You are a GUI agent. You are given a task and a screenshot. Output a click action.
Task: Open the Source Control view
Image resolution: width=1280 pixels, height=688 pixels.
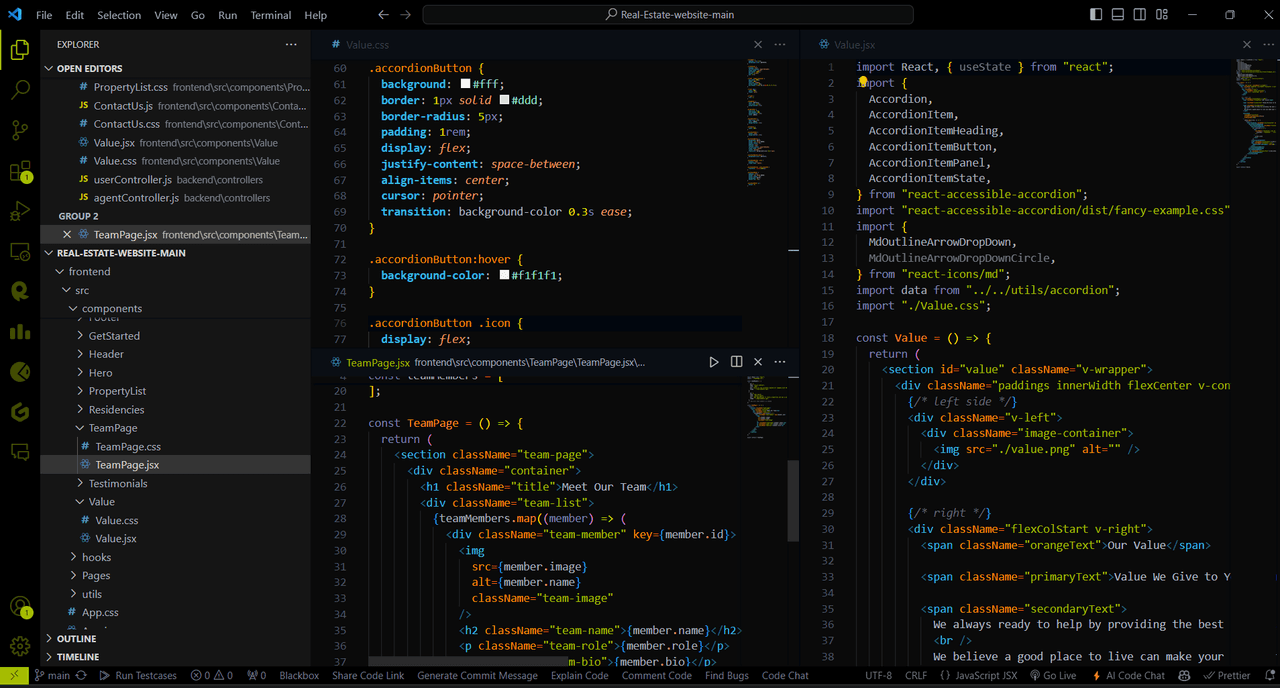coord(20,131)
